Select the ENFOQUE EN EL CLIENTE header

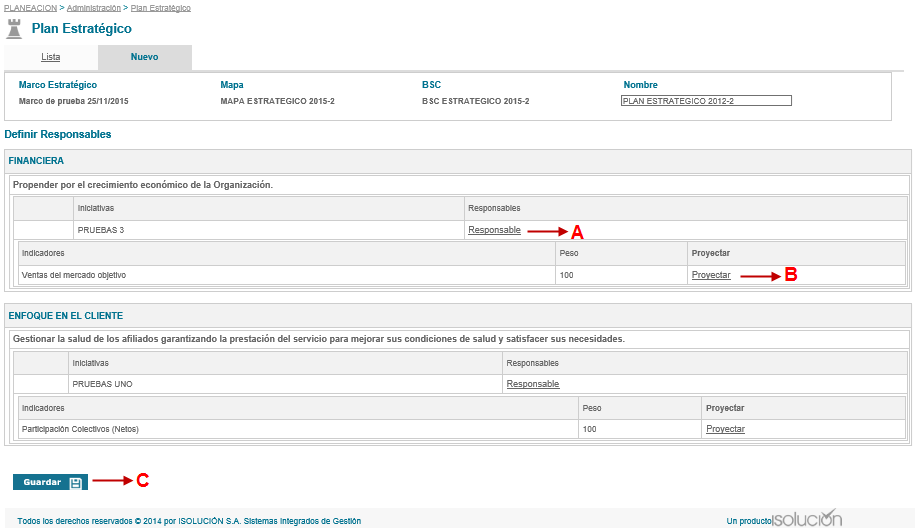(64, 315)
